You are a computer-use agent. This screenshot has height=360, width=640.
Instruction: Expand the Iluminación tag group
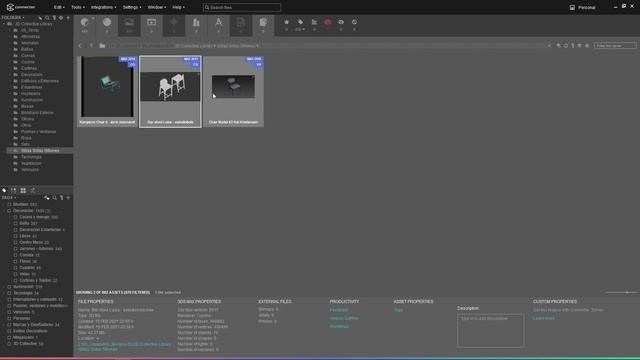click(x=4, y=287)
